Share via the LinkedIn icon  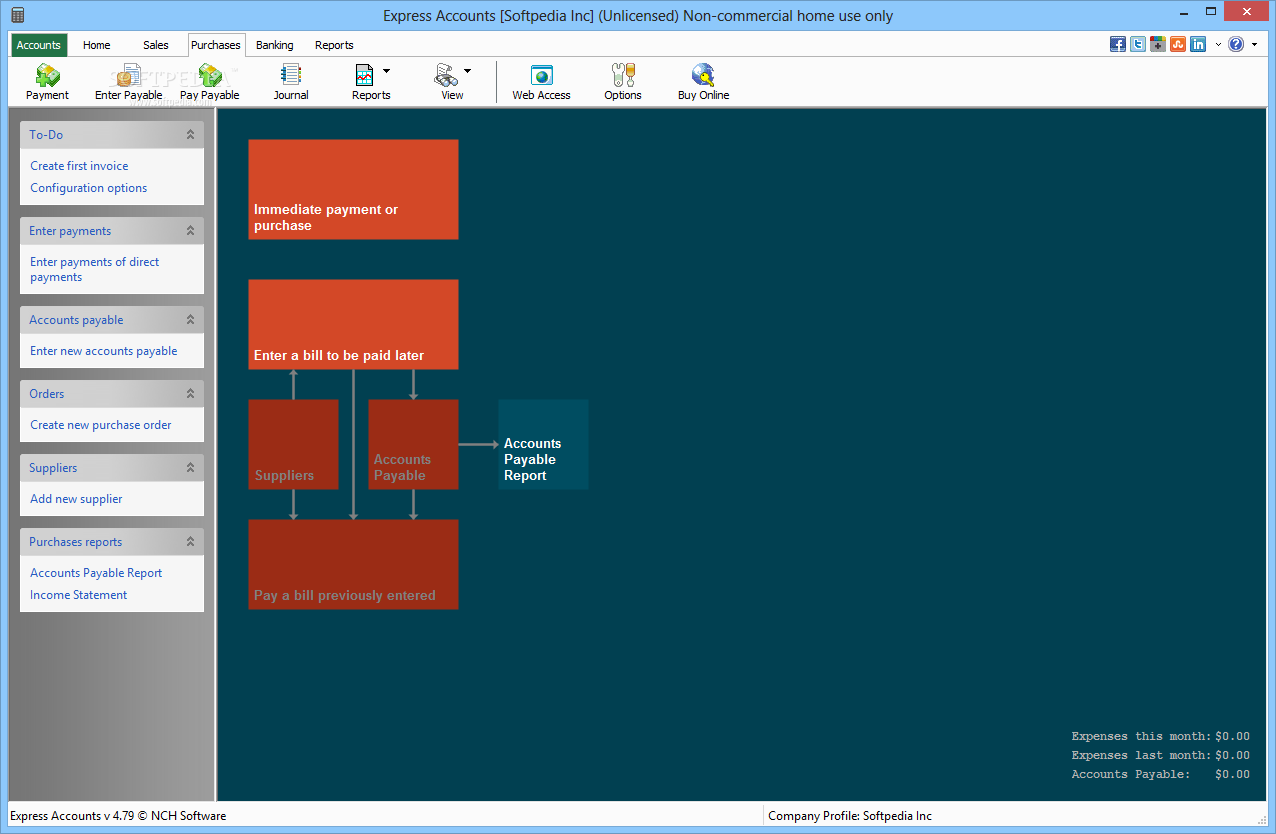[x=1198, y=44]
